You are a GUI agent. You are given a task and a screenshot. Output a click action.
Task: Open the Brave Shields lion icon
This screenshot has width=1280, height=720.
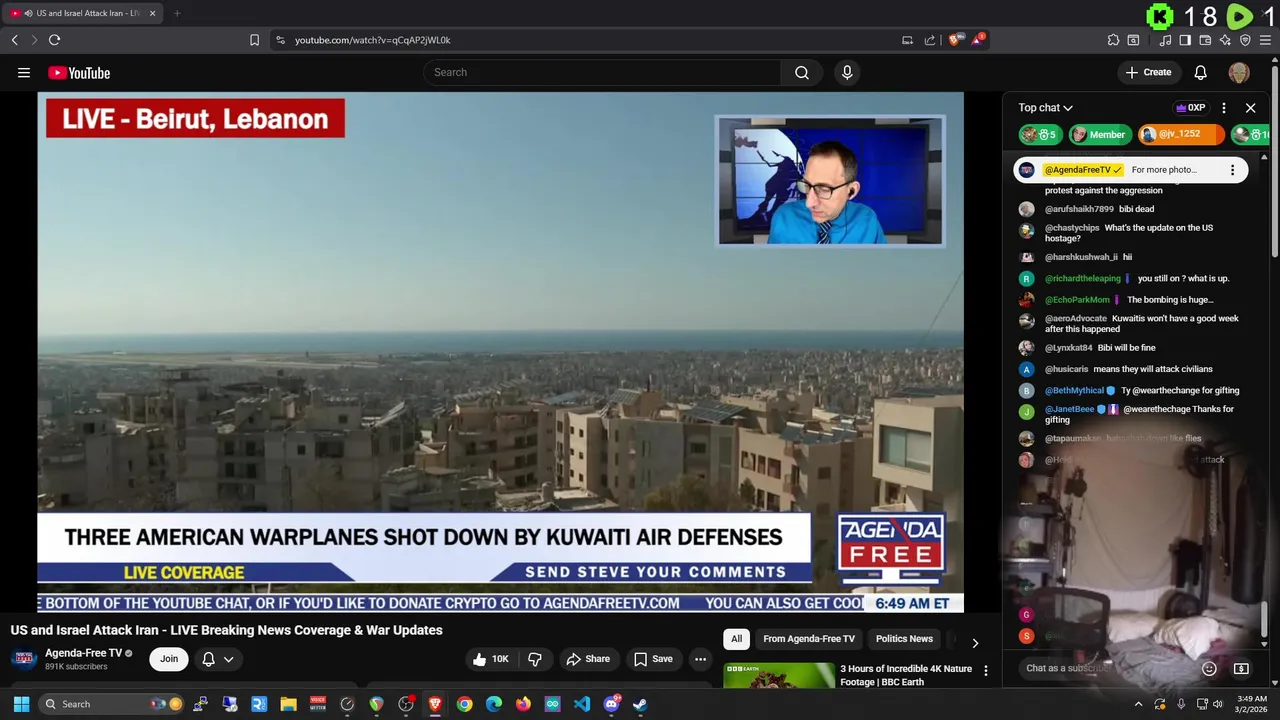click(955, 40)
